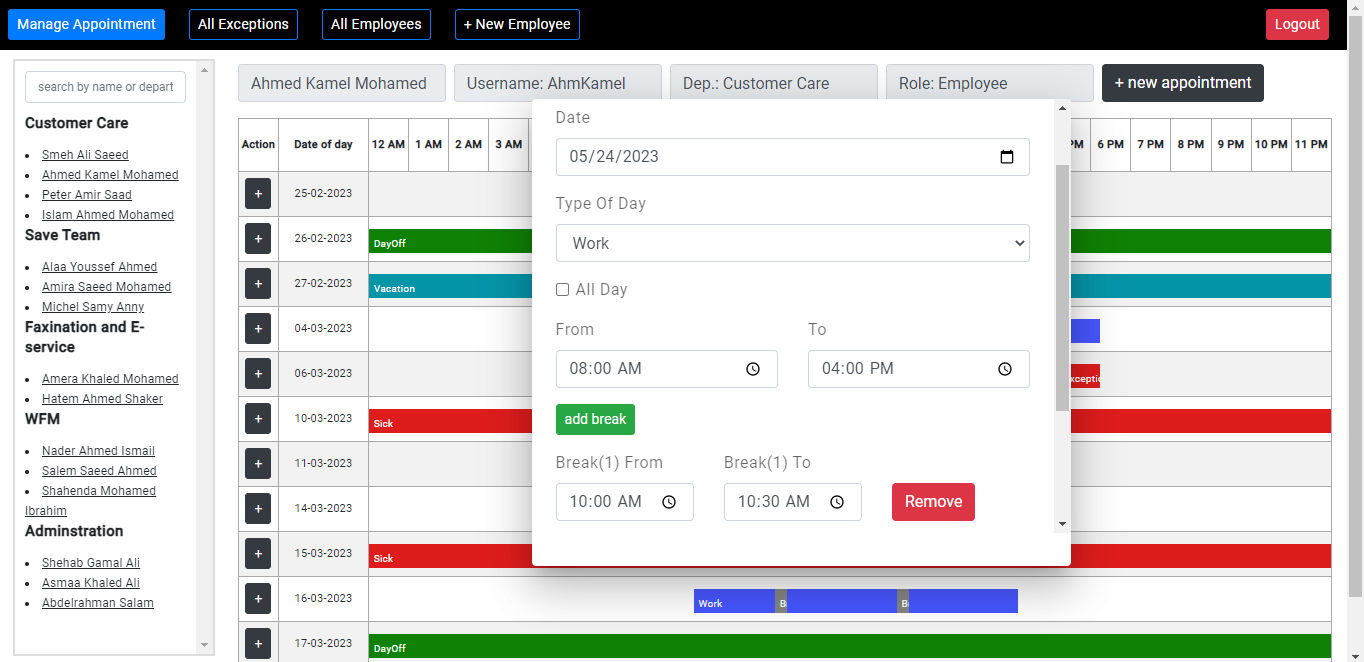Click the Break(1) From time 10:00 AM
The image size is (1364, 662).
coord(625,502)
